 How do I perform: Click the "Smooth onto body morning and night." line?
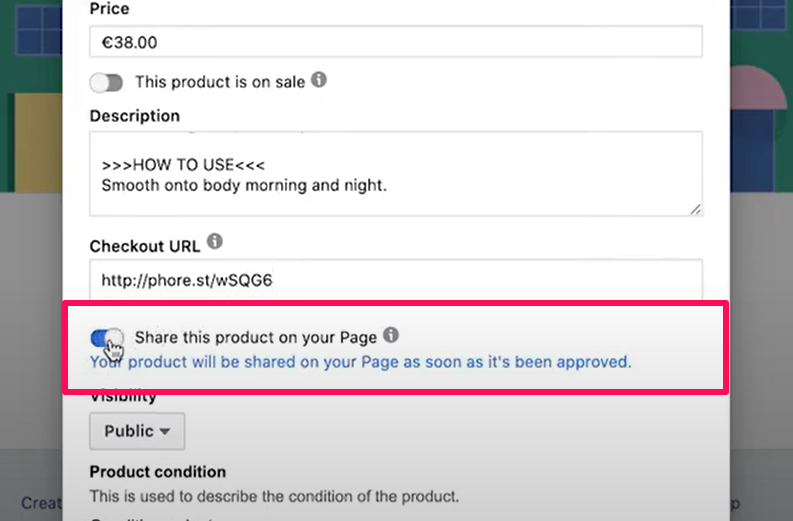[243, 185]
